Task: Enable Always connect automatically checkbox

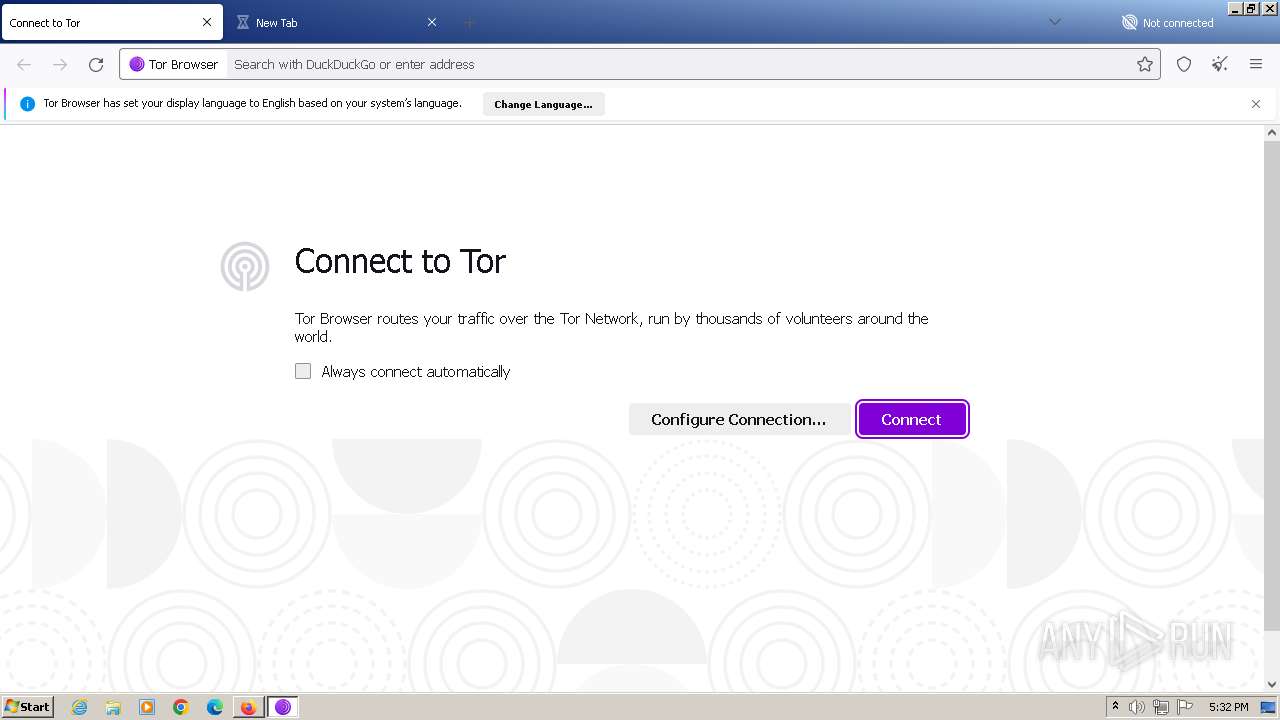Action: coord(303,371)
